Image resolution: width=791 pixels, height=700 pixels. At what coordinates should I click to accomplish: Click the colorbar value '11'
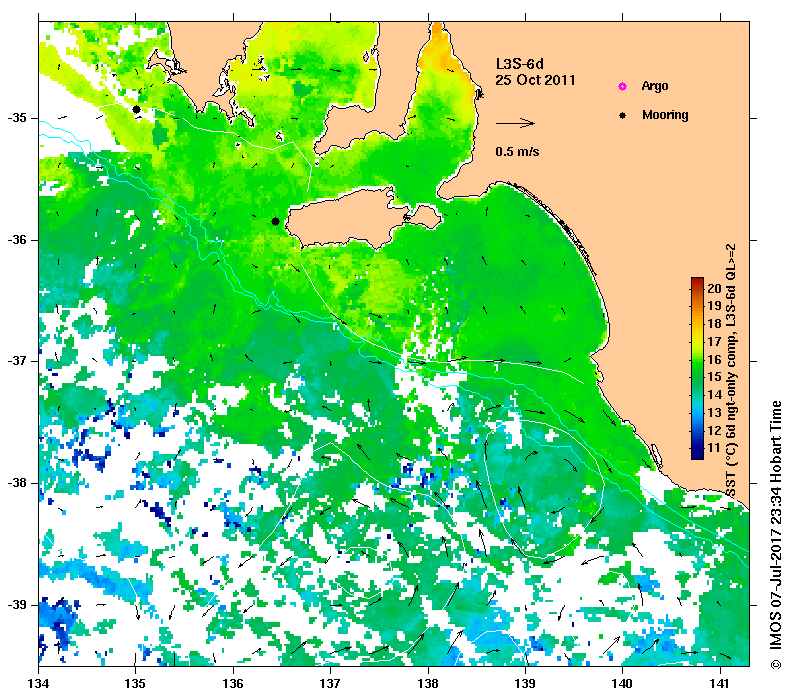pos(714,448)
